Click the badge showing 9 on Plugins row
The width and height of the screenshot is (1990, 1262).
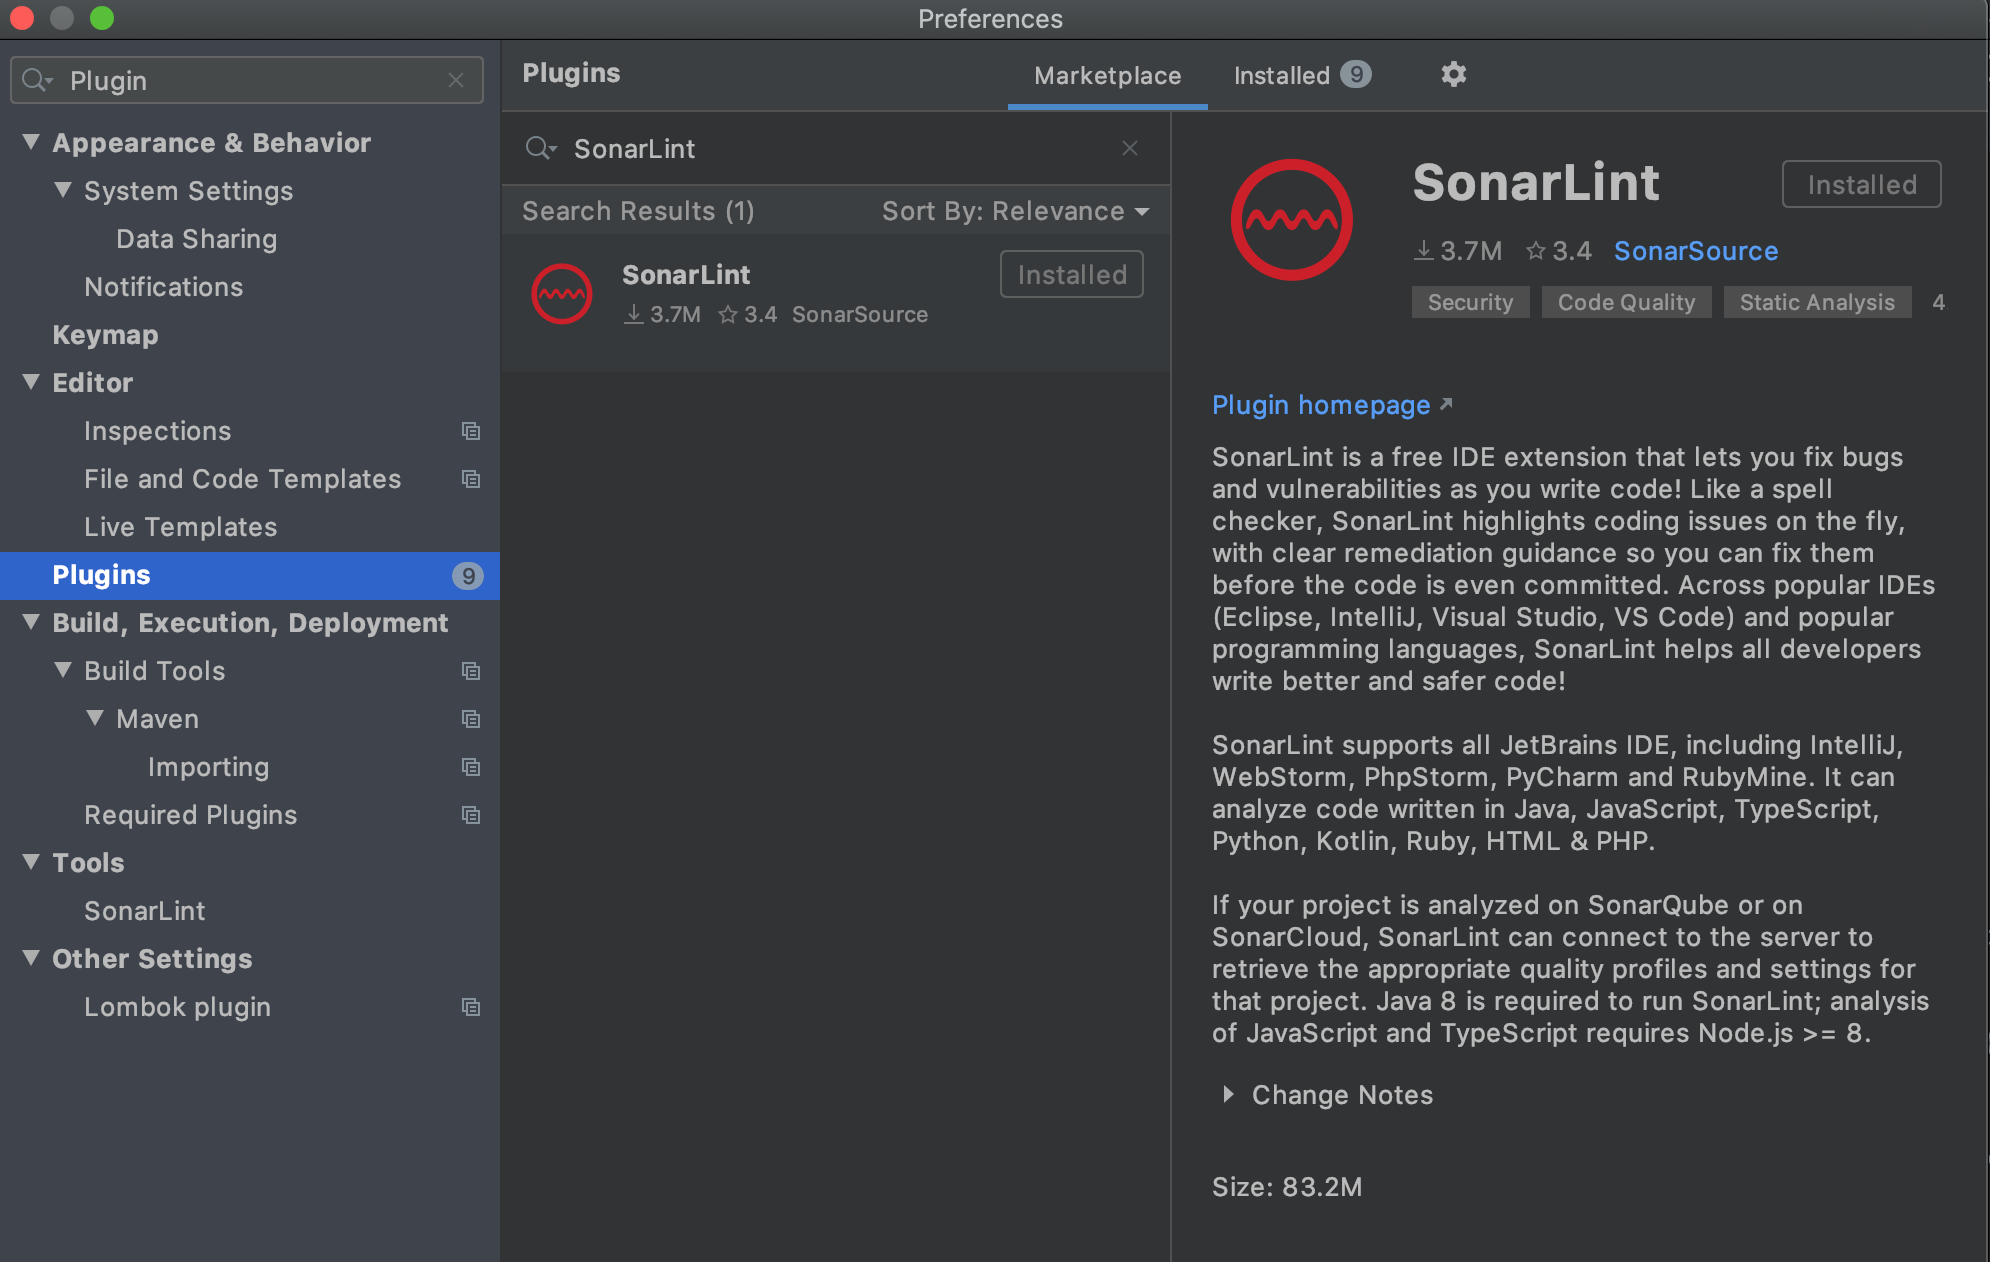click(x=467, y=575)
